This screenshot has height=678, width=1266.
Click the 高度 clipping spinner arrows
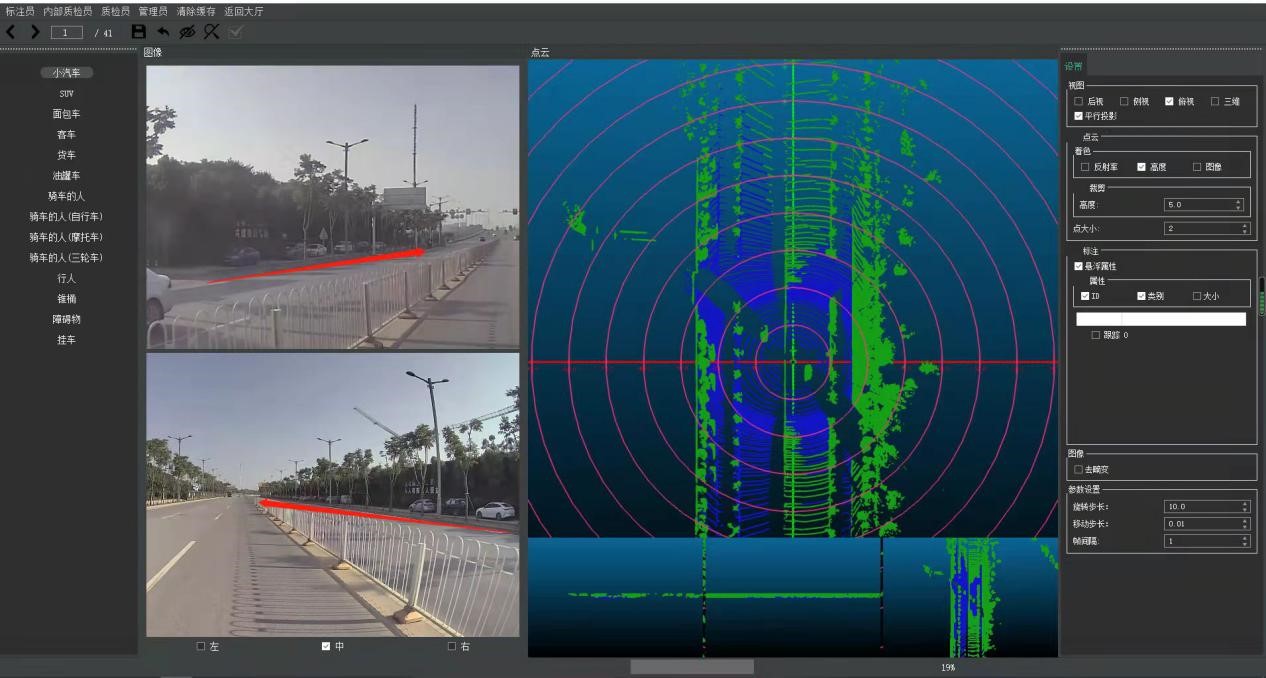[1238, 205]
